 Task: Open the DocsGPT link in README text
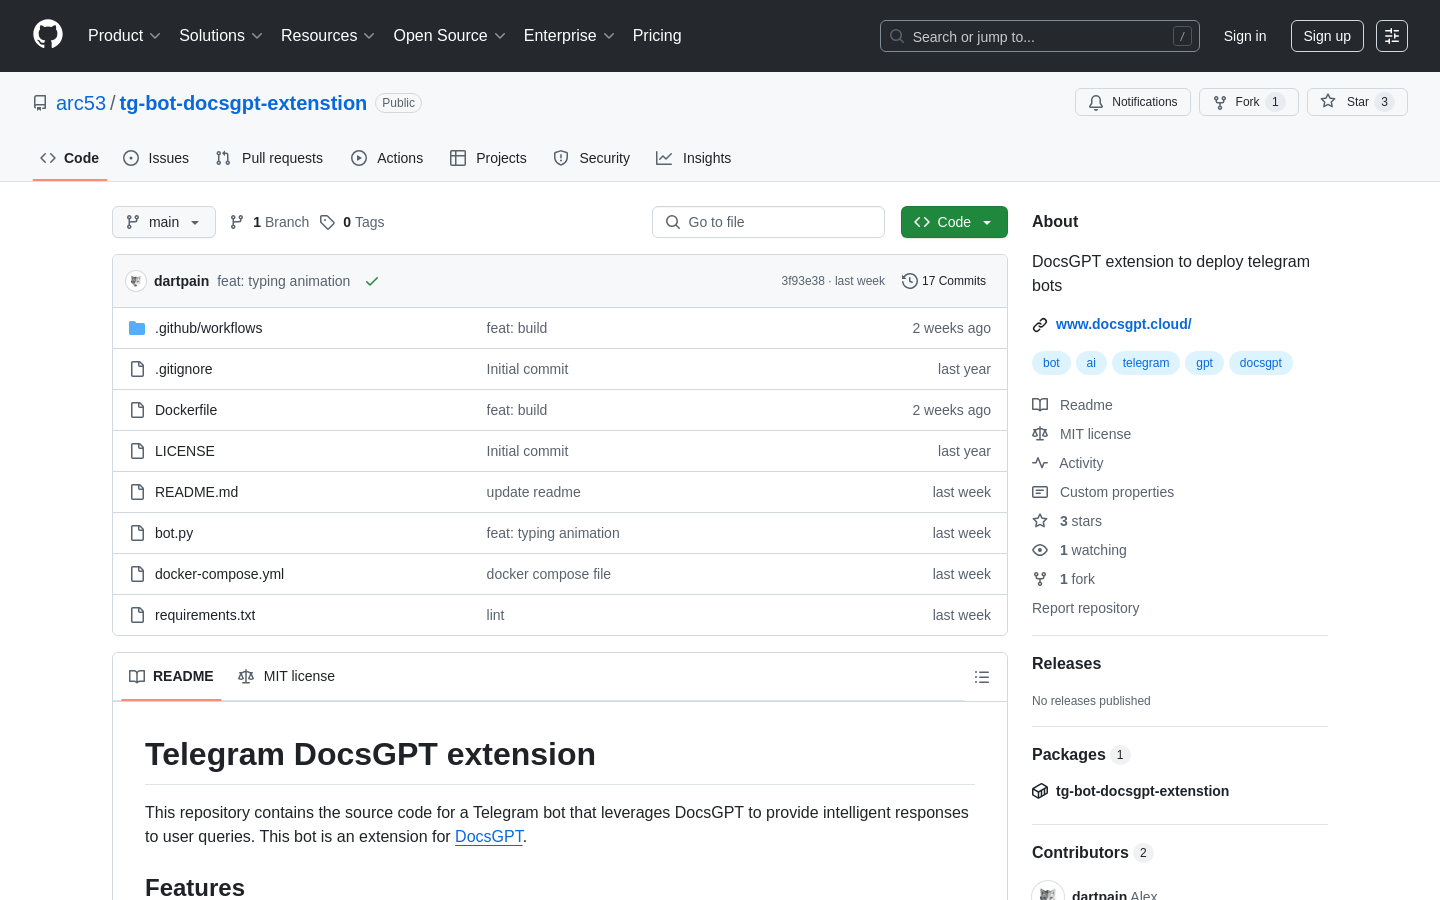(489, 836)
